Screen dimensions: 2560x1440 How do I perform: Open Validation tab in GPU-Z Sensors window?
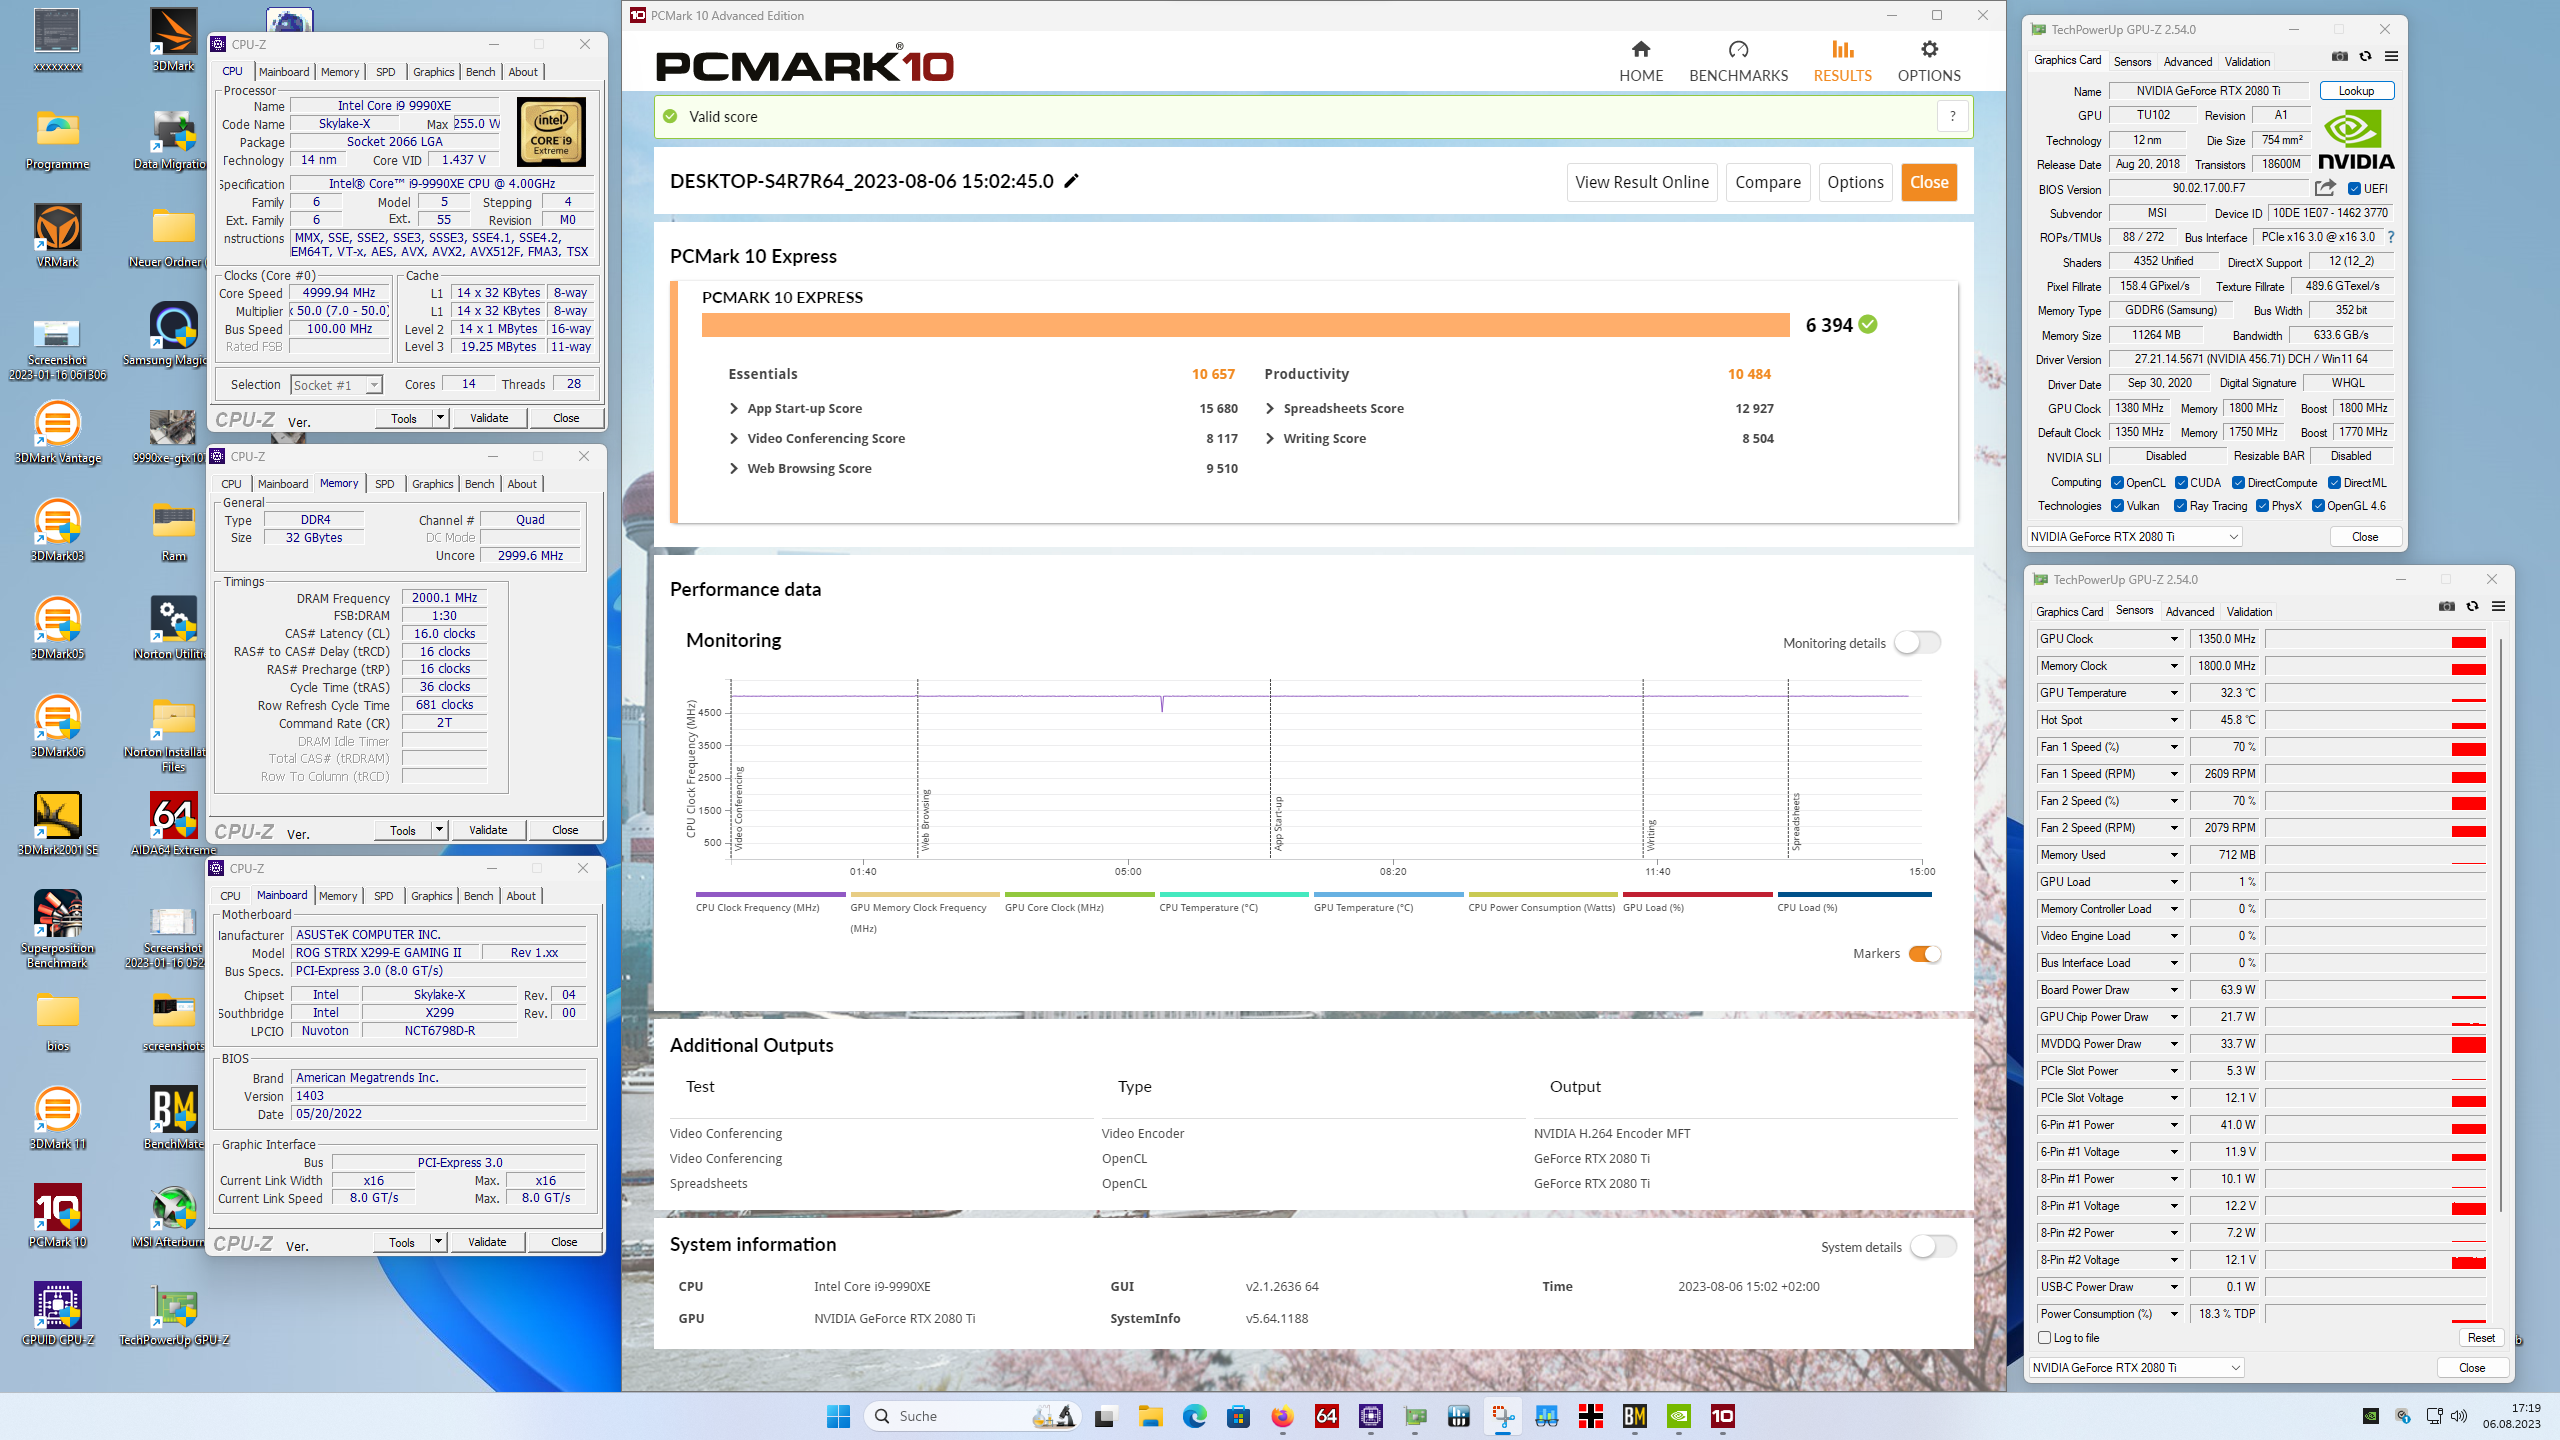(2250, 612)
